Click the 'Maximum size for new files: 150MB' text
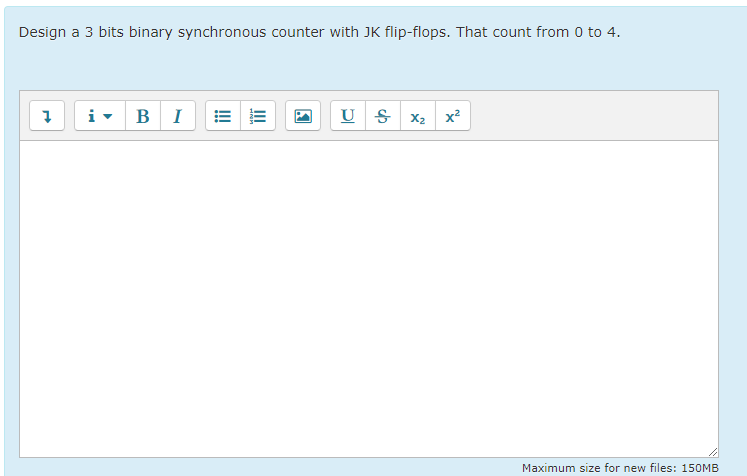 coord(620,468)
